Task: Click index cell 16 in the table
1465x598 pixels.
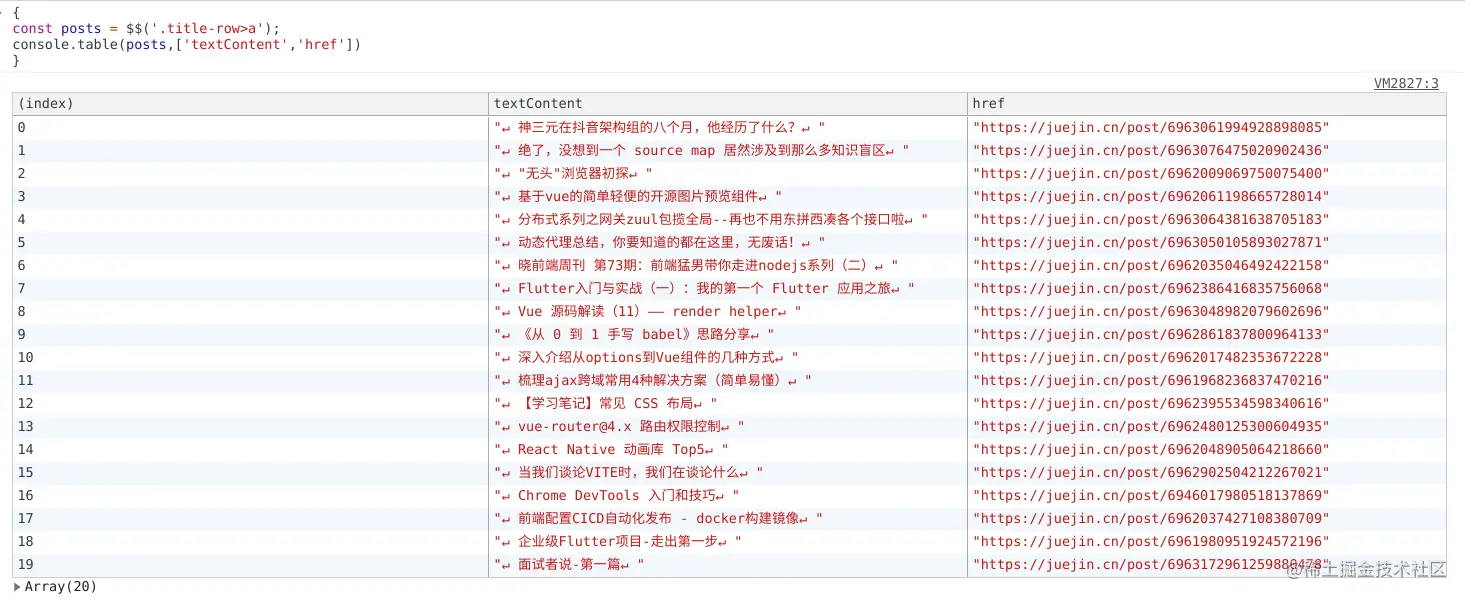Action: pos(250,495)
